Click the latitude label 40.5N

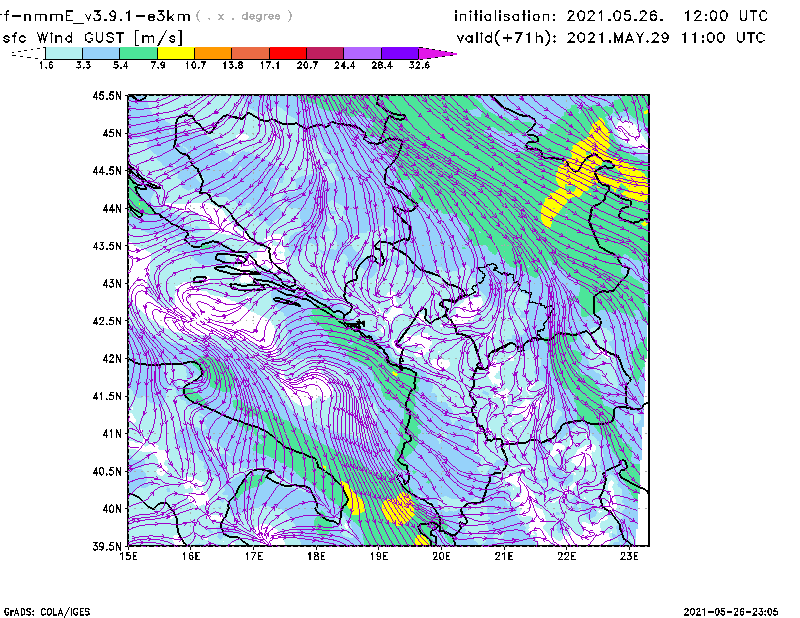(107, 471)
